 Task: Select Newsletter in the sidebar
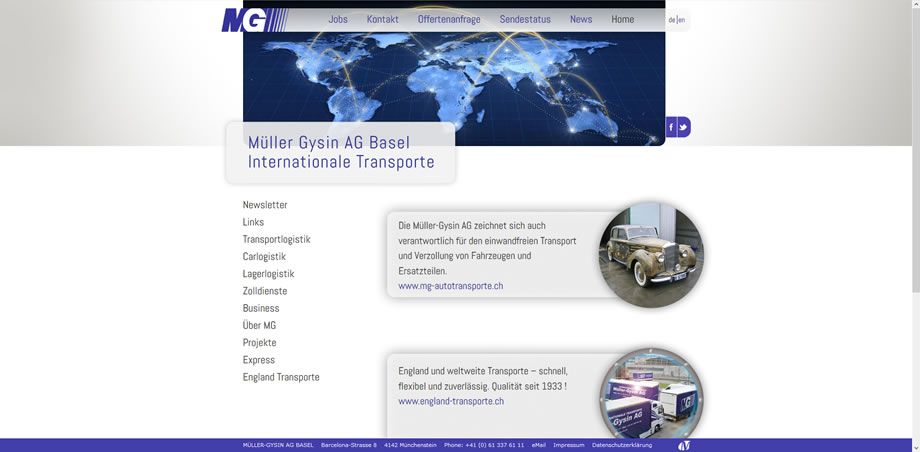[264, 205]
